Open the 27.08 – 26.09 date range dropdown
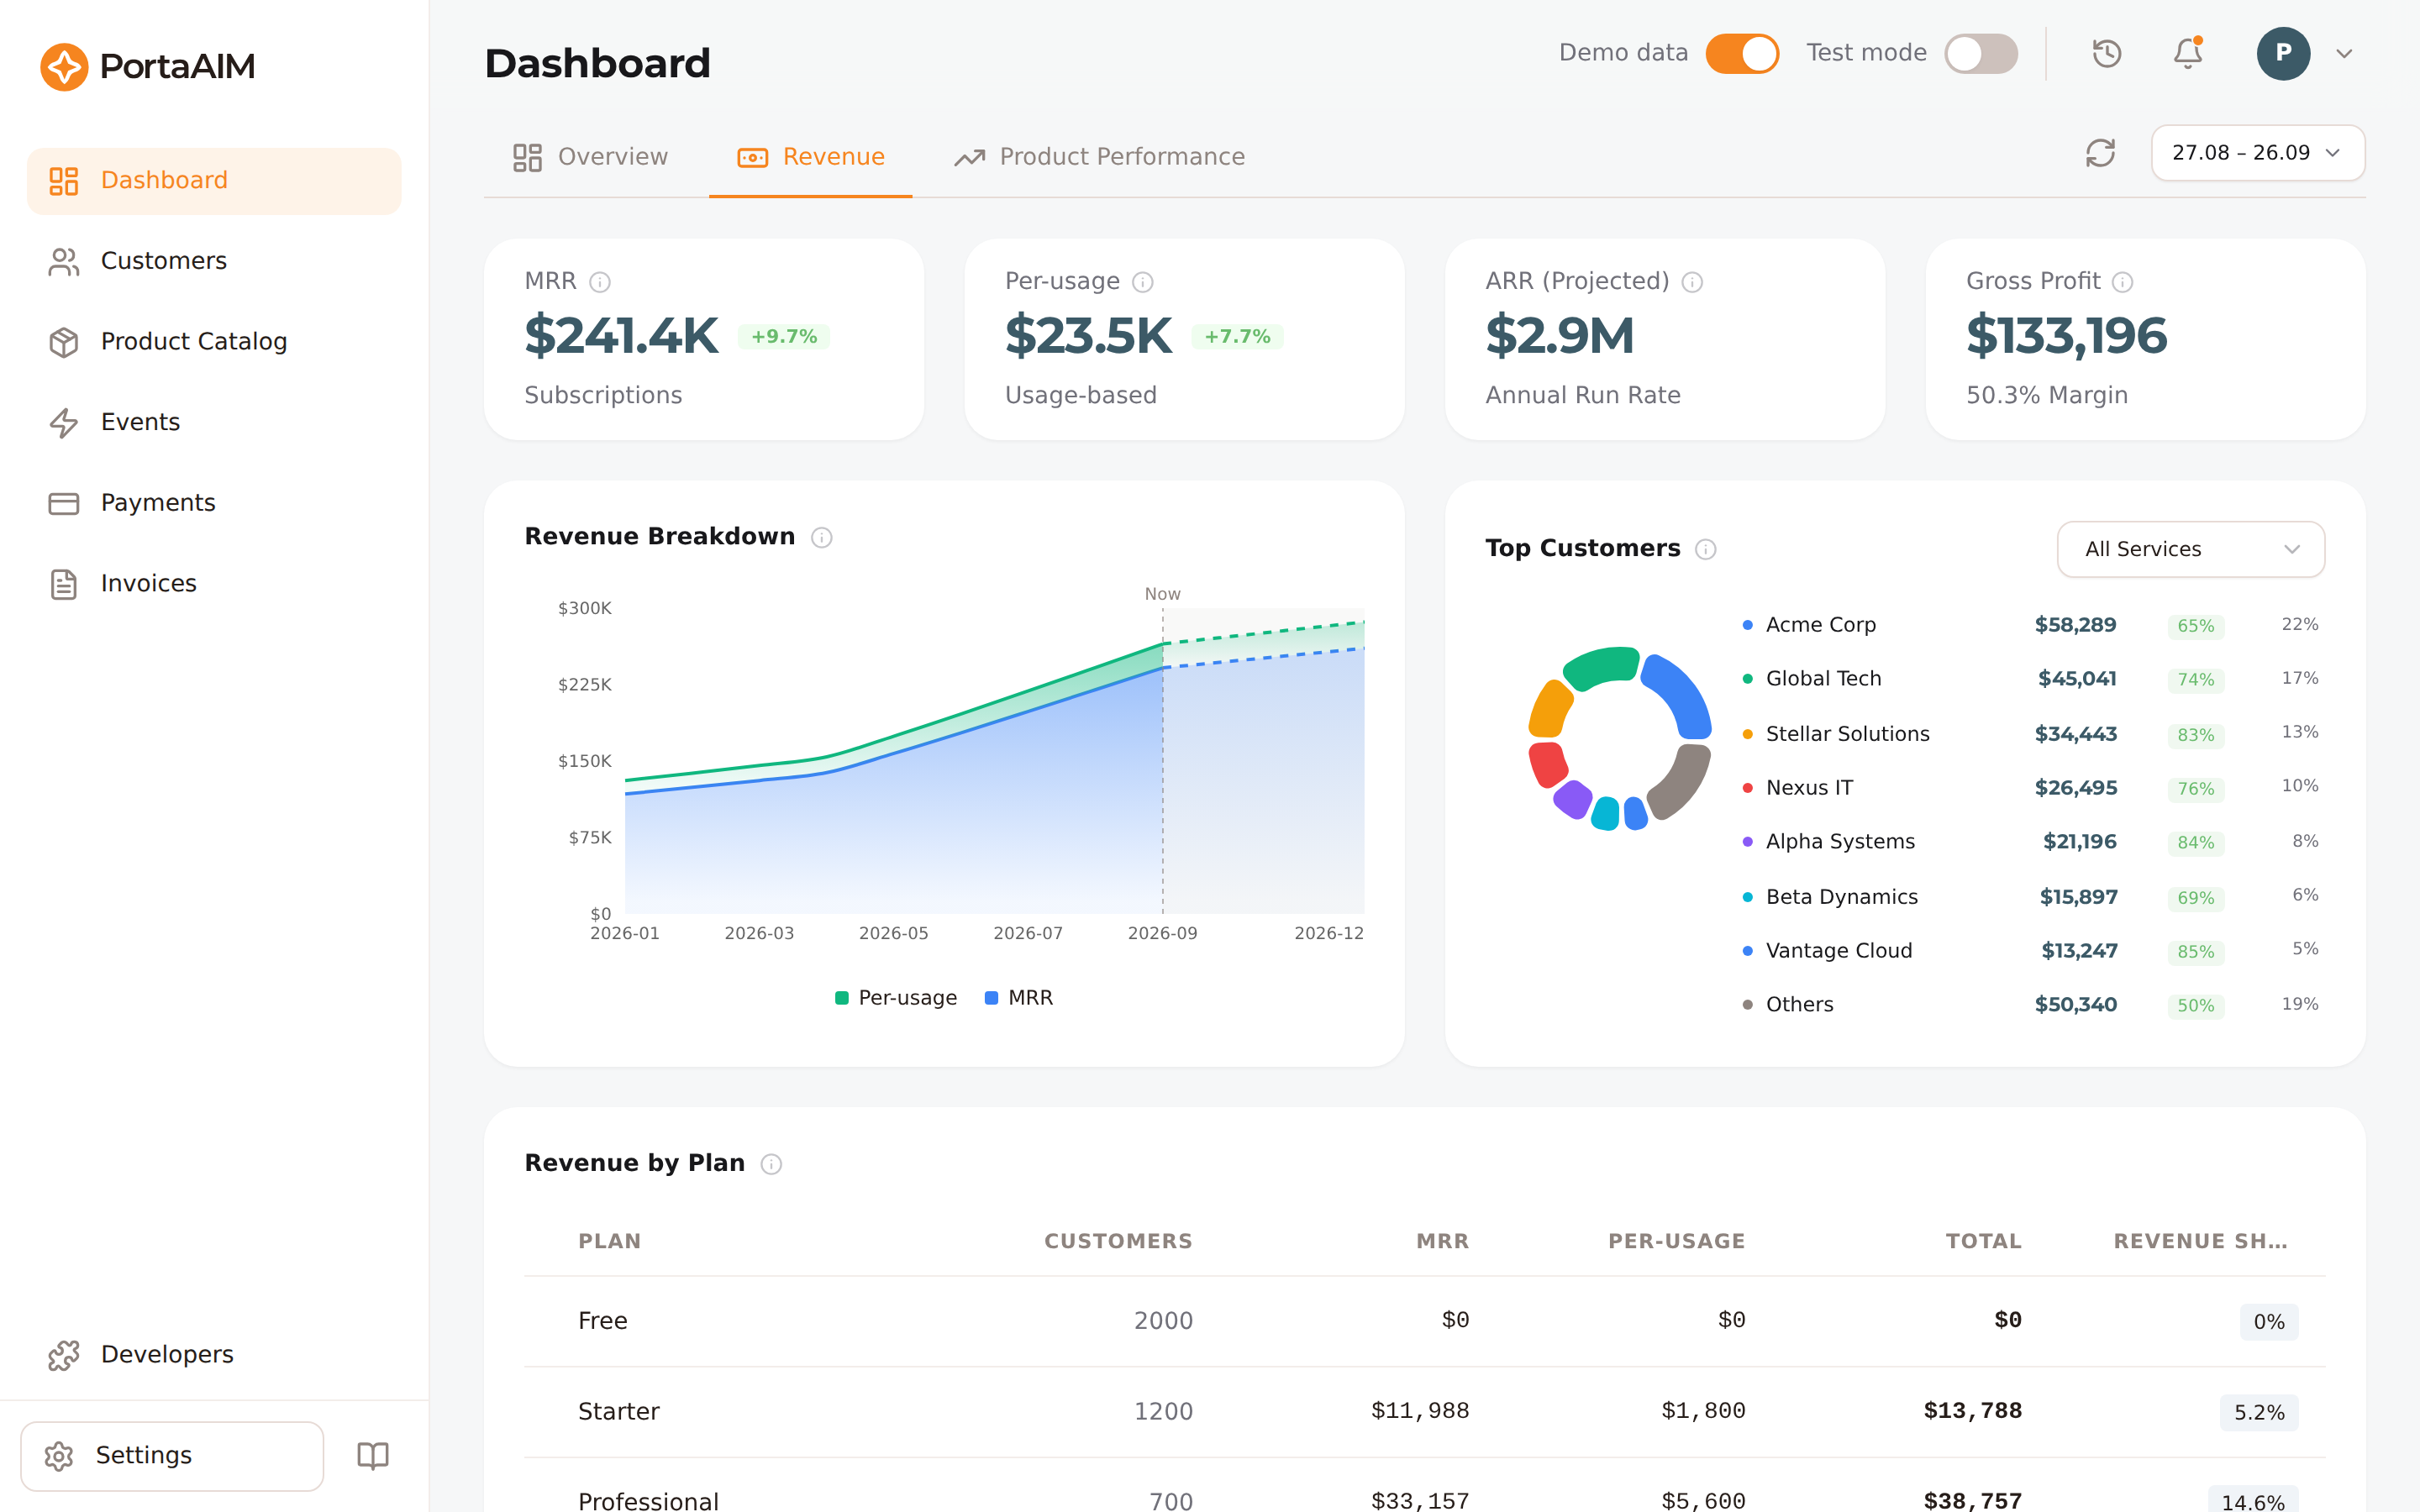 (2258, 153)
